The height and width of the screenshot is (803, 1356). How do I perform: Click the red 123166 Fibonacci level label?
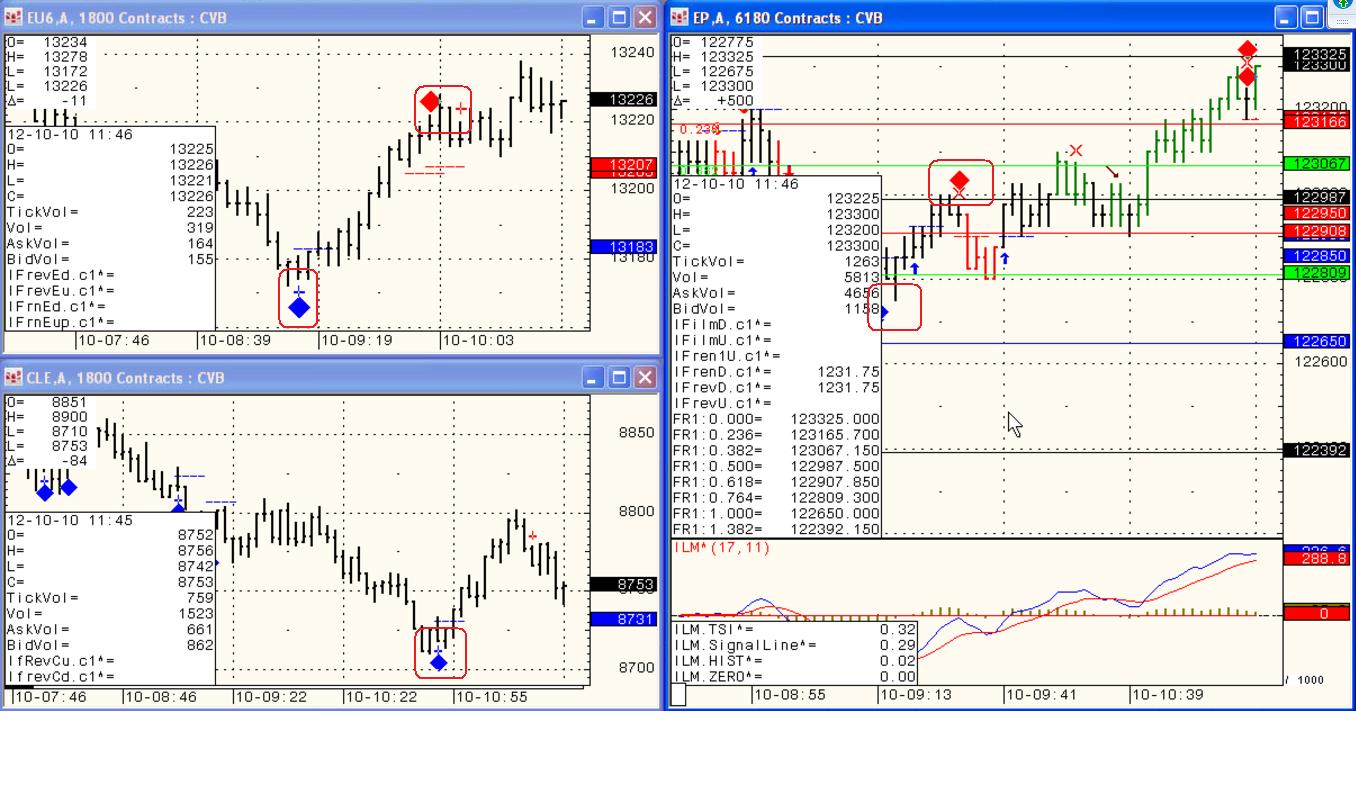click(x=1316, y=121)
